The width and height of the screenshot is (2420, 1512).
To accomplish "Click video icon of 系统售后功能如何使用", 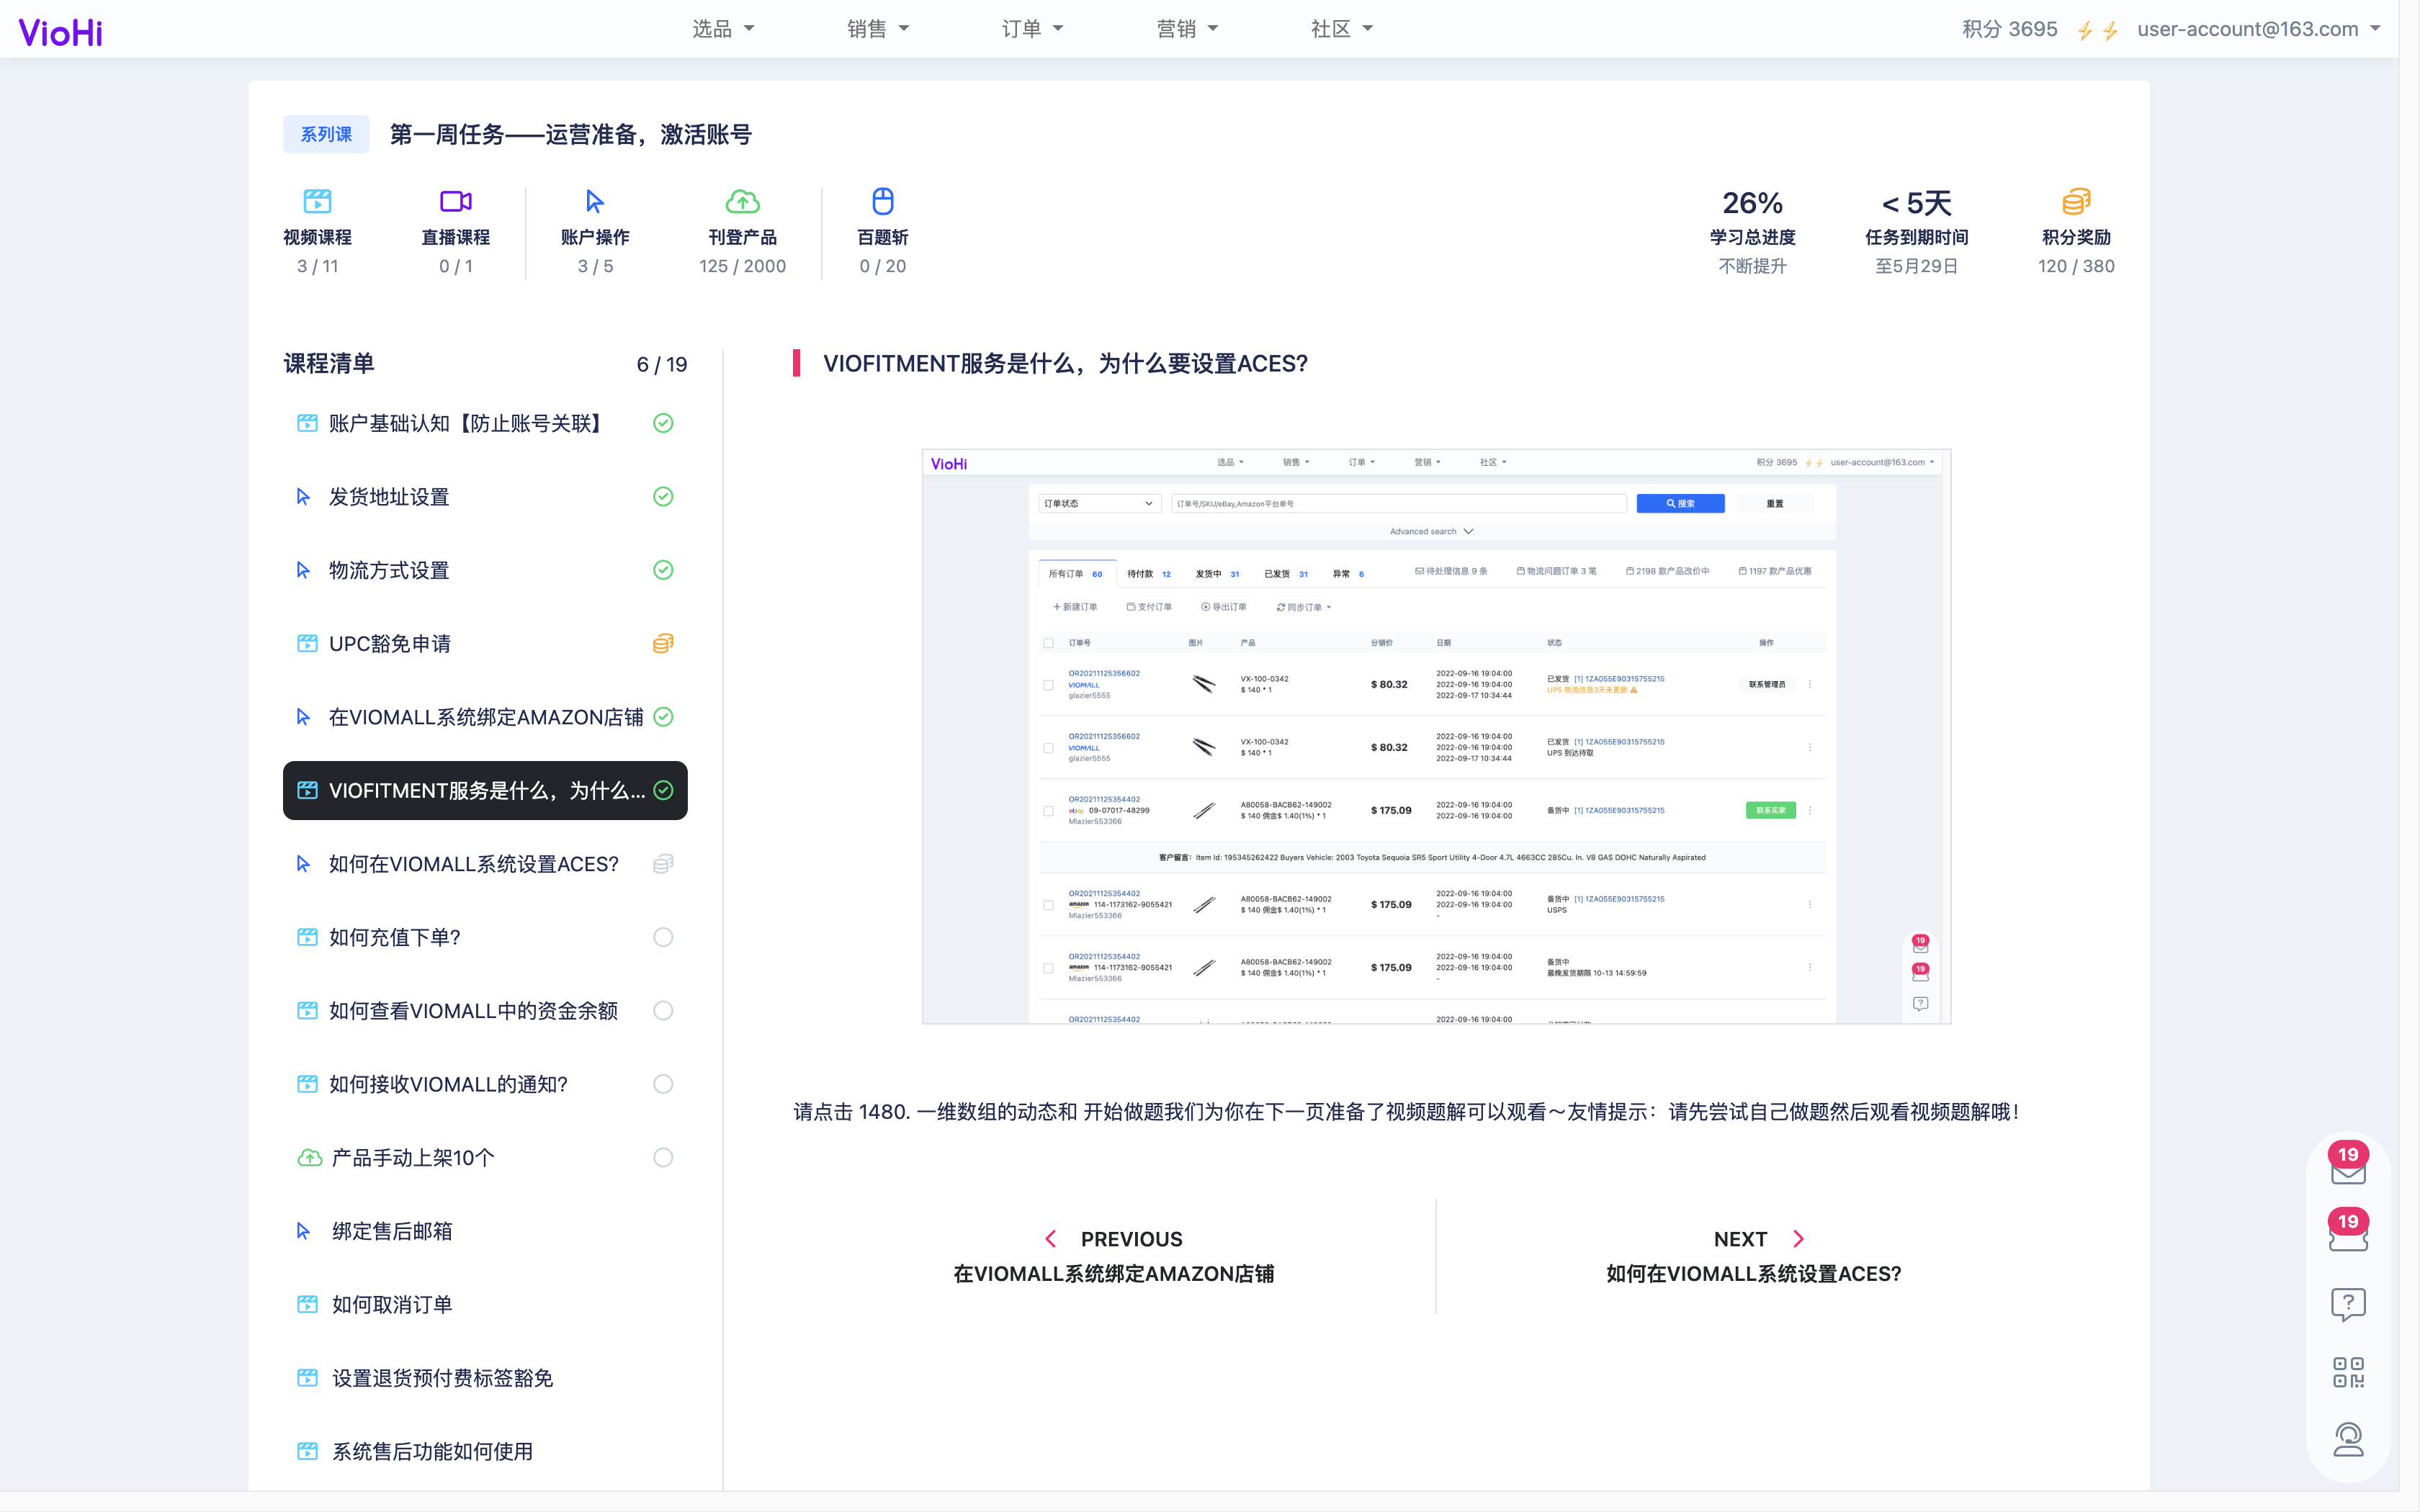I will pyautogui.click(x=307, y=1451).
